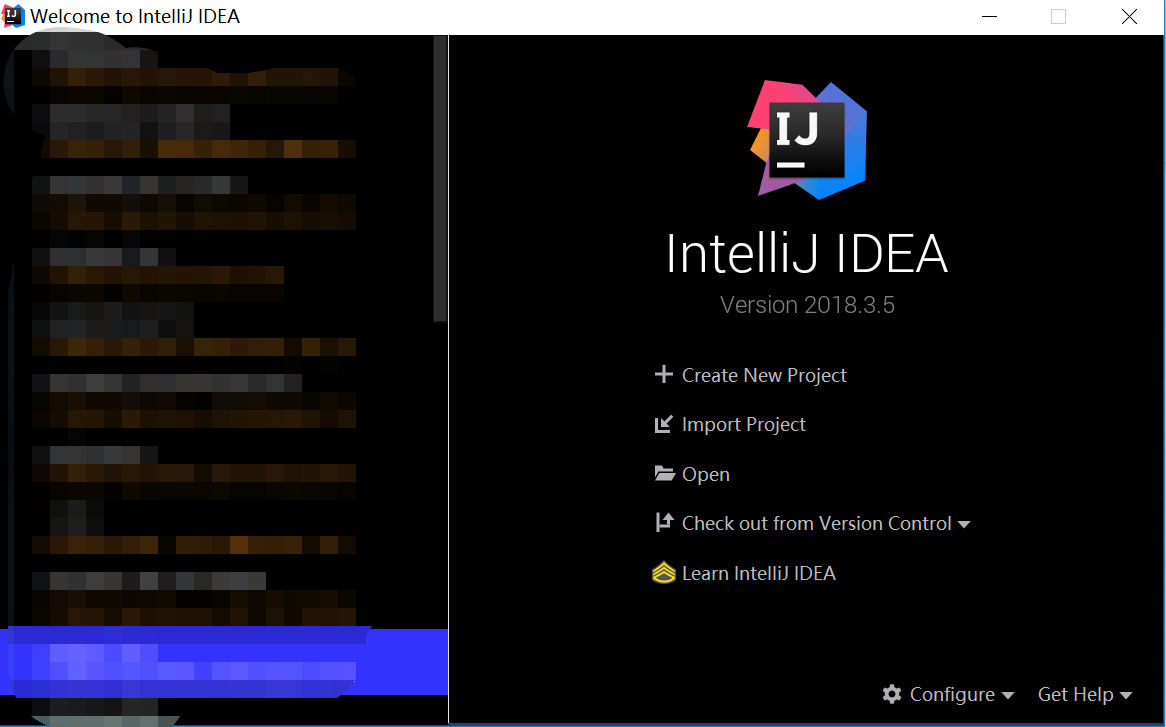Click the IntelliJ IDEA logo image
Screen dimensions: 1166x727
(x=808, y=140)
